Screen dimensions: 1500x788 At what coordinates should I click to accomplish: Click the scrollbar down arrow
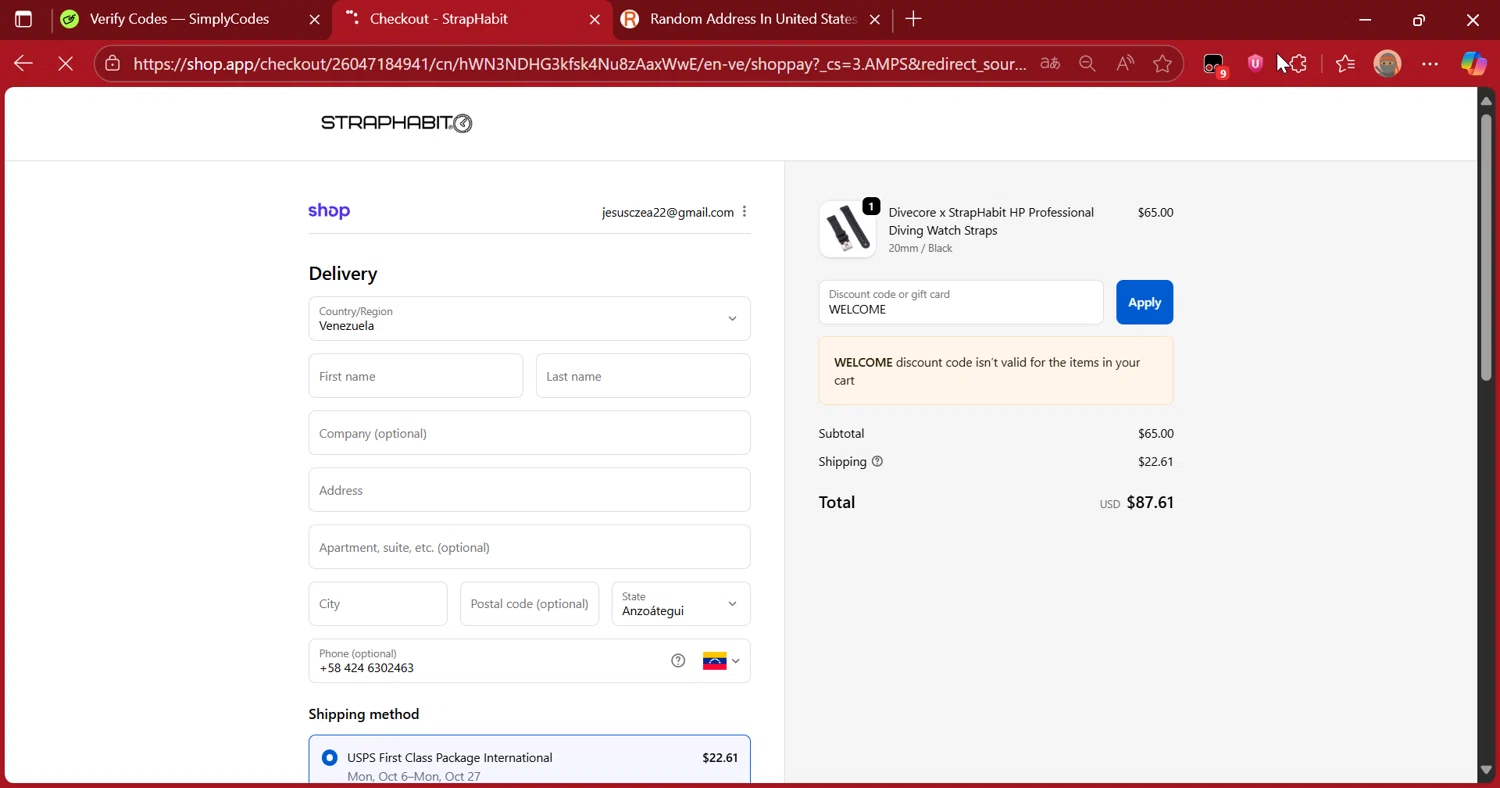(x=1486, y=770)
